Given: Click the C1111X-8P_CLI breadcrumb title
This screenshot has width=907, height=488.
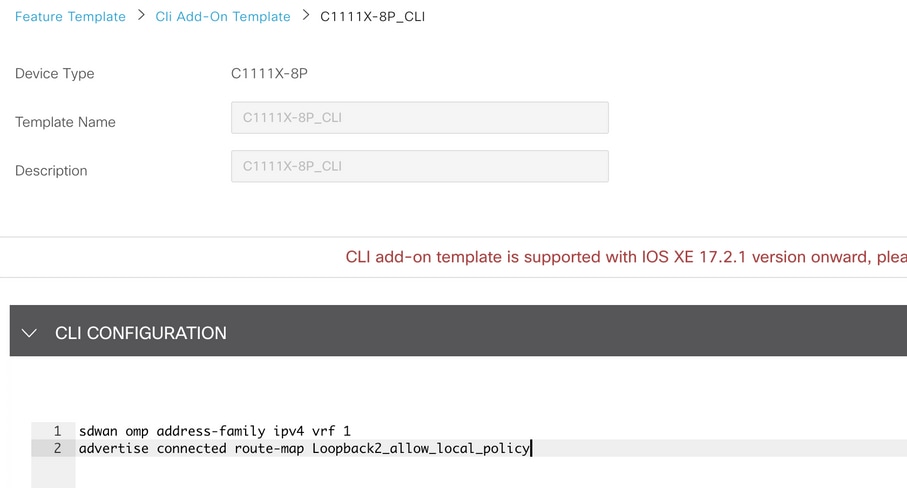Looking at the screenshot, I should coord(372,17).
